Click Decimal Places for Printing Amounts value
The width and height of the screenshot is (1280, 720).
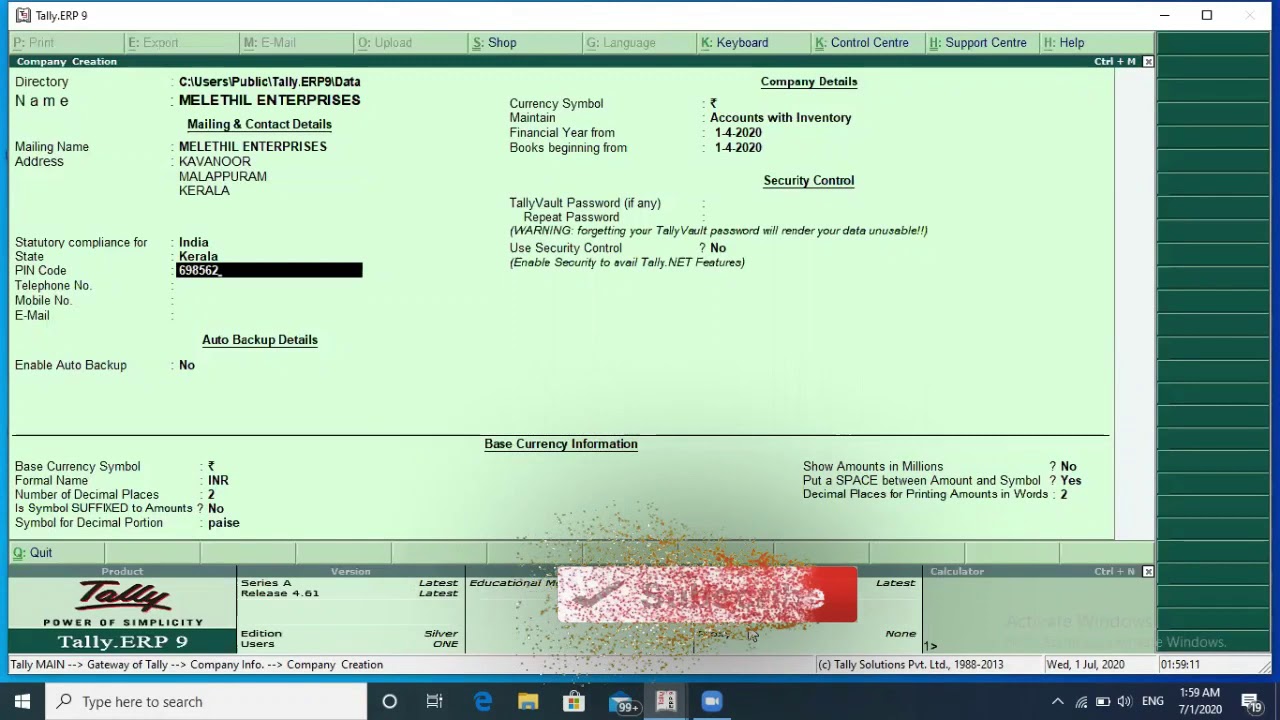(1064, 495)
